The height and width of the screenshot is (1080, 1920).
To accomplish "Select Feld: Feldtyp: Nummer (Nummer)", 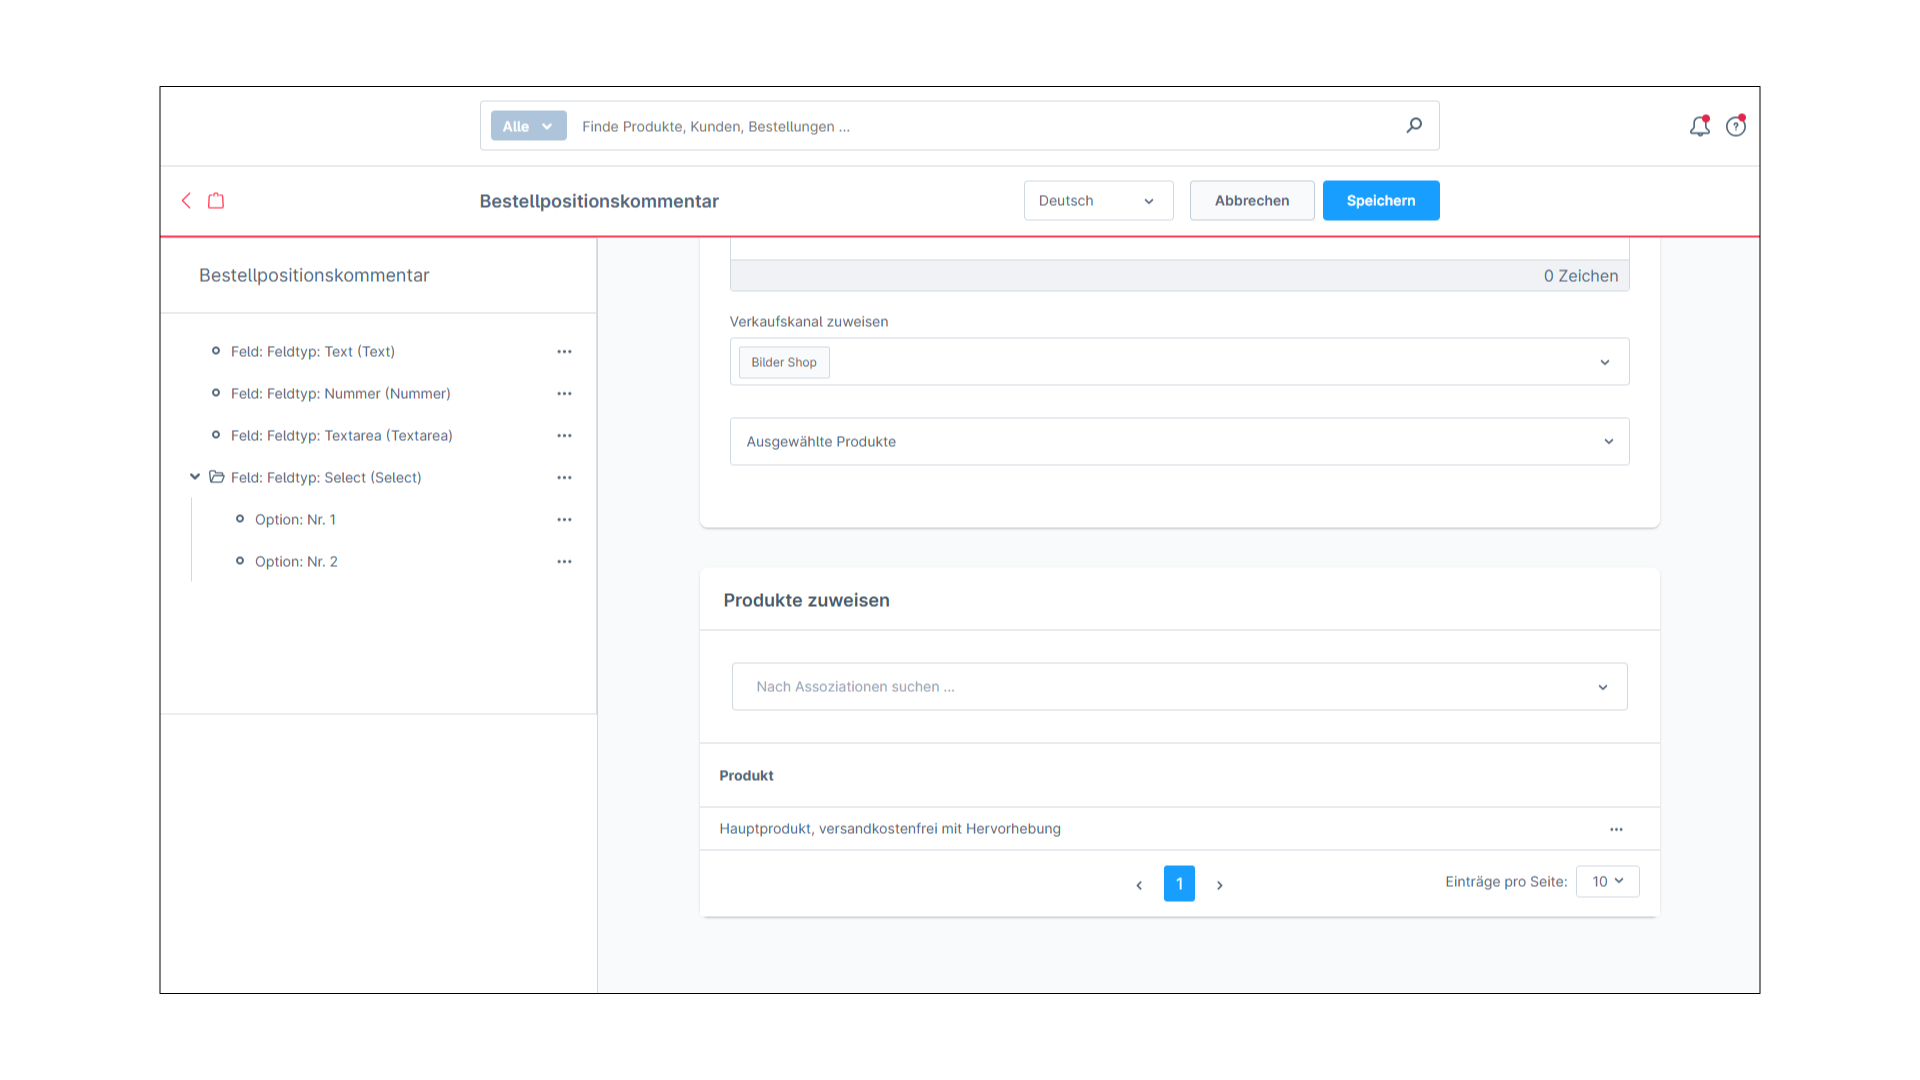I will click(x=341, y=393).
